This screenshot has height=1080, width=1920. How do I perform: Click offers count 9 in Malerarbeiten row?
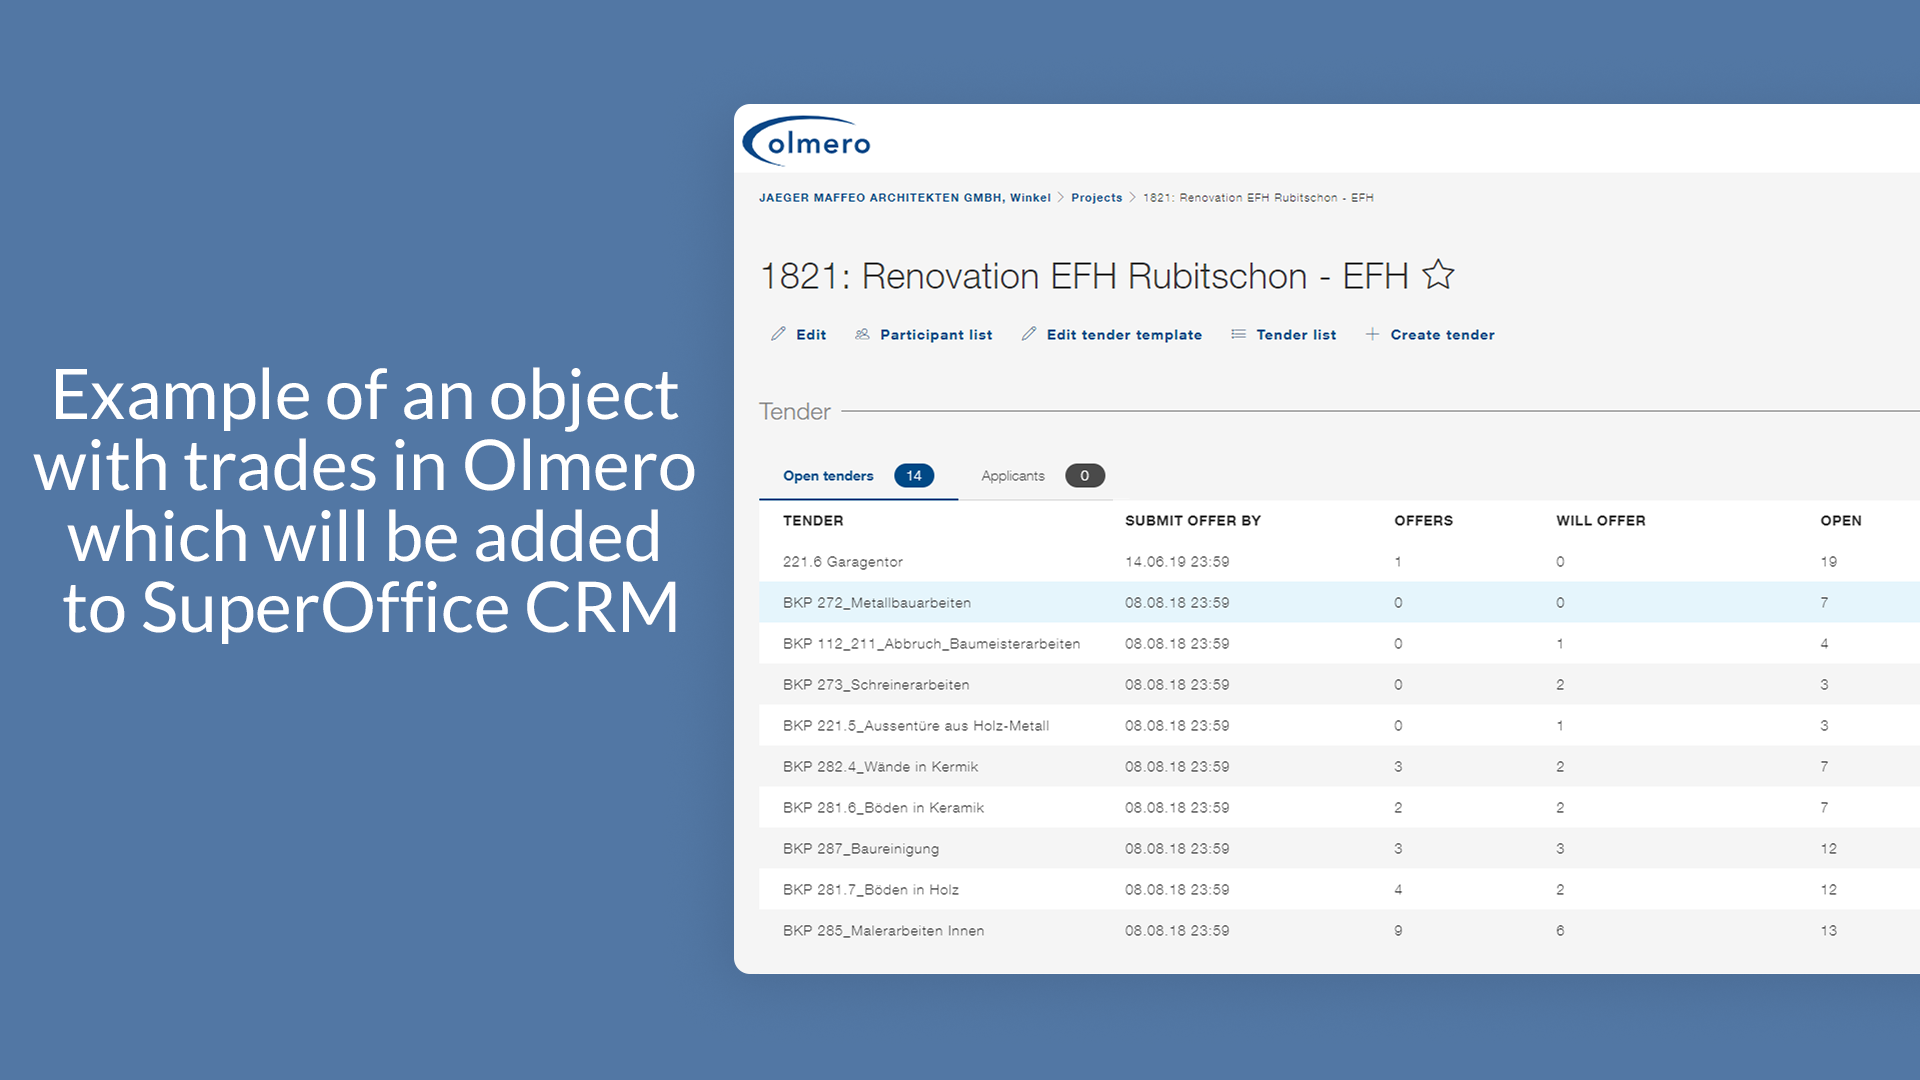coord(1398,931)
